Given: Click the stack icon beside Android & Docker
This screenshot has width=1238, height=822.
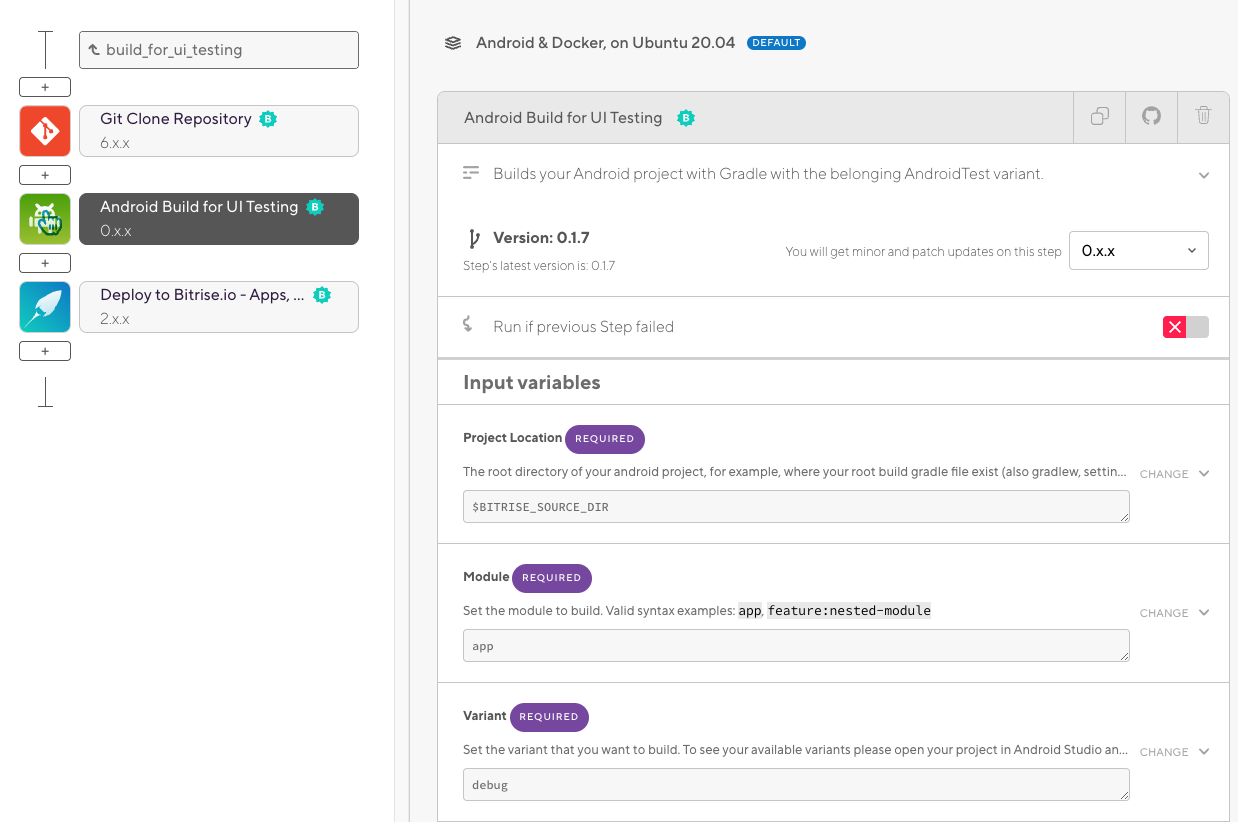Looking at the screenshot, I should (453, 42).
